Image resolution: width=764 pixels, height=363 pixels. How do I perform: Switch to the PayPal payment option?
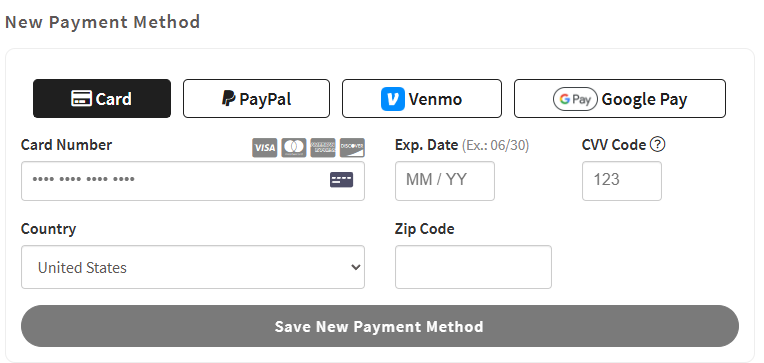tap(256, 98)
